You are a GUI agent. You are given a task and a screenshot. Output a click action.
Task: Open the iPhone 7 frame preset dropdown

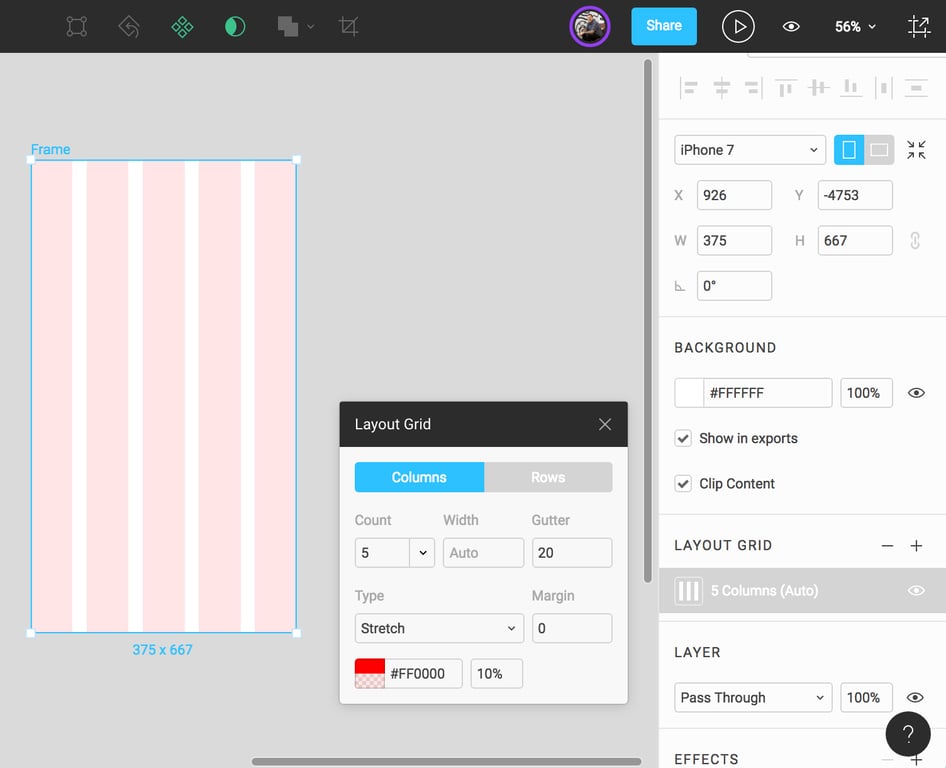click(x=750, y=150)
